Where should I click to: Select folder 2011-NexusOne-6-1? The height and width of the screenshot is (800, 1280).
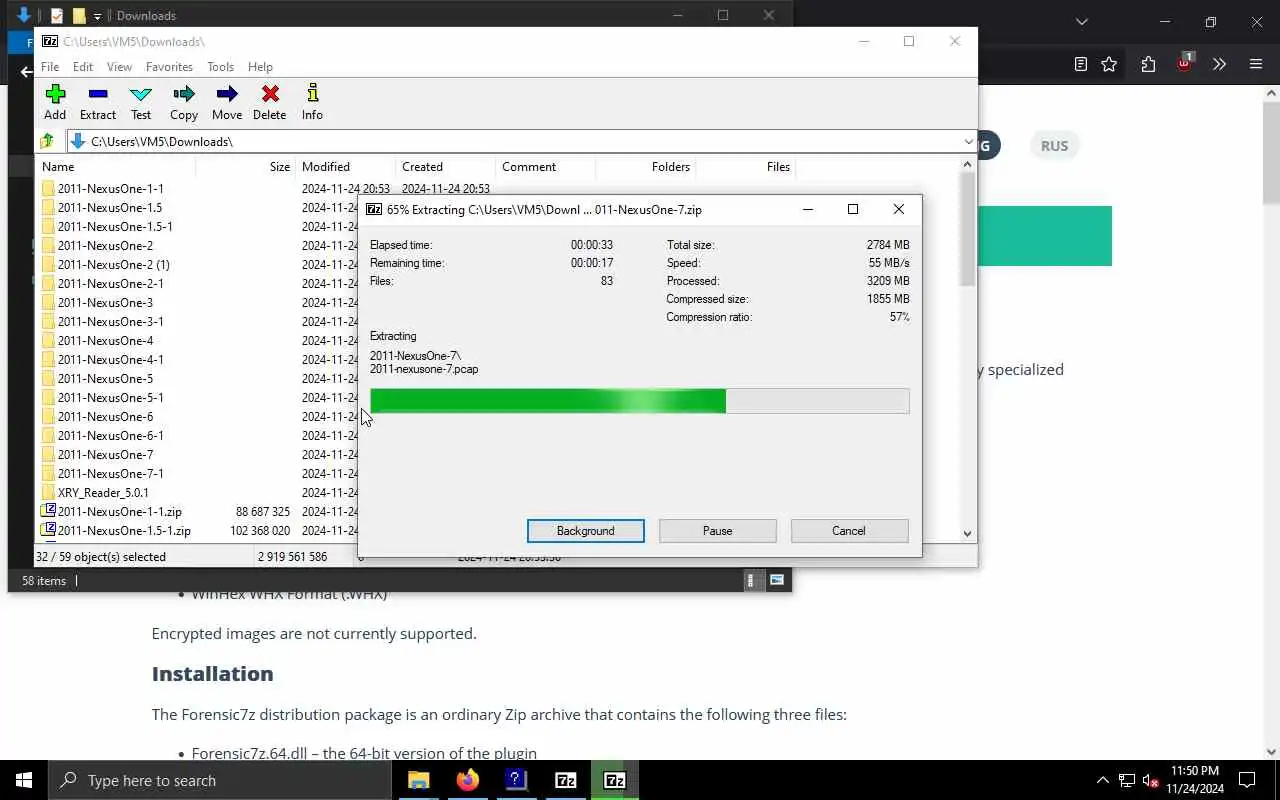pyautogui.click(x=110, y=435)
